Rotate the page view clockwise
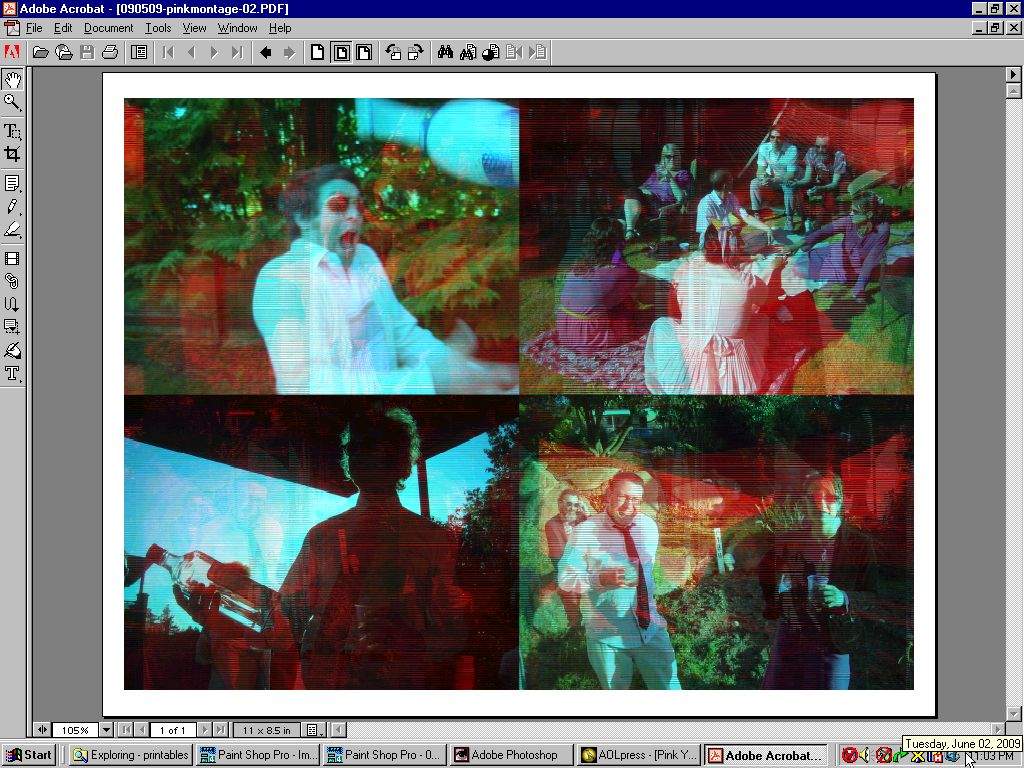 416,52
